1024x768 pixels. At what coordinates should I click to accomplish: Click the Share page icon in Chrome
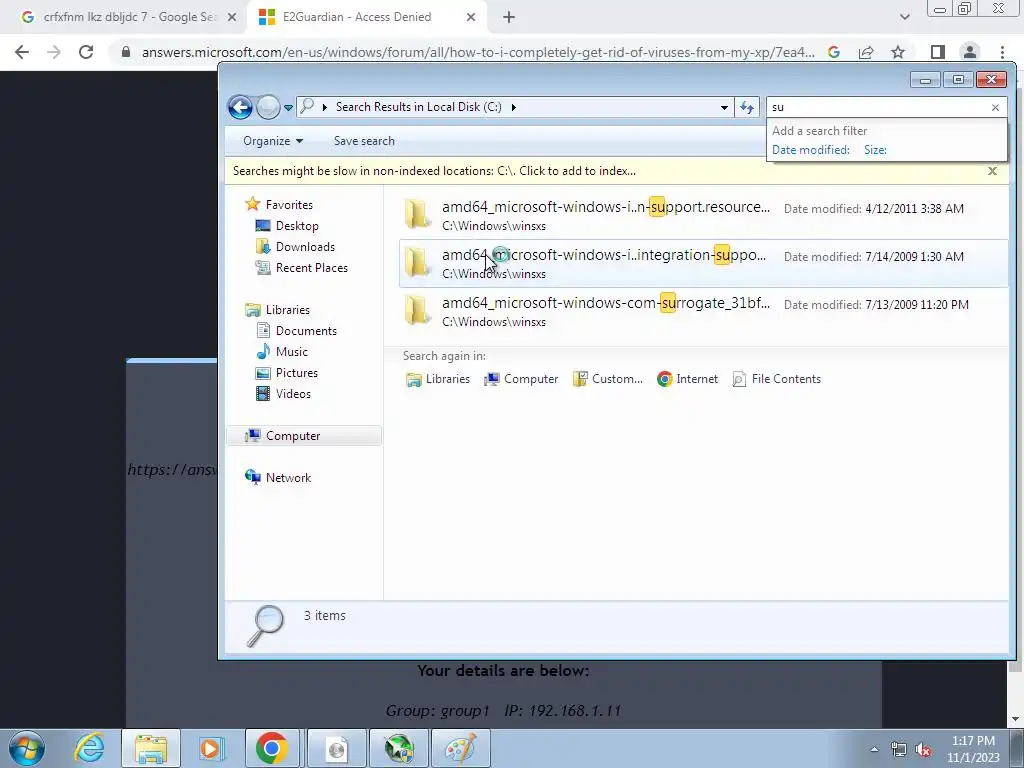tap(866, 52)
